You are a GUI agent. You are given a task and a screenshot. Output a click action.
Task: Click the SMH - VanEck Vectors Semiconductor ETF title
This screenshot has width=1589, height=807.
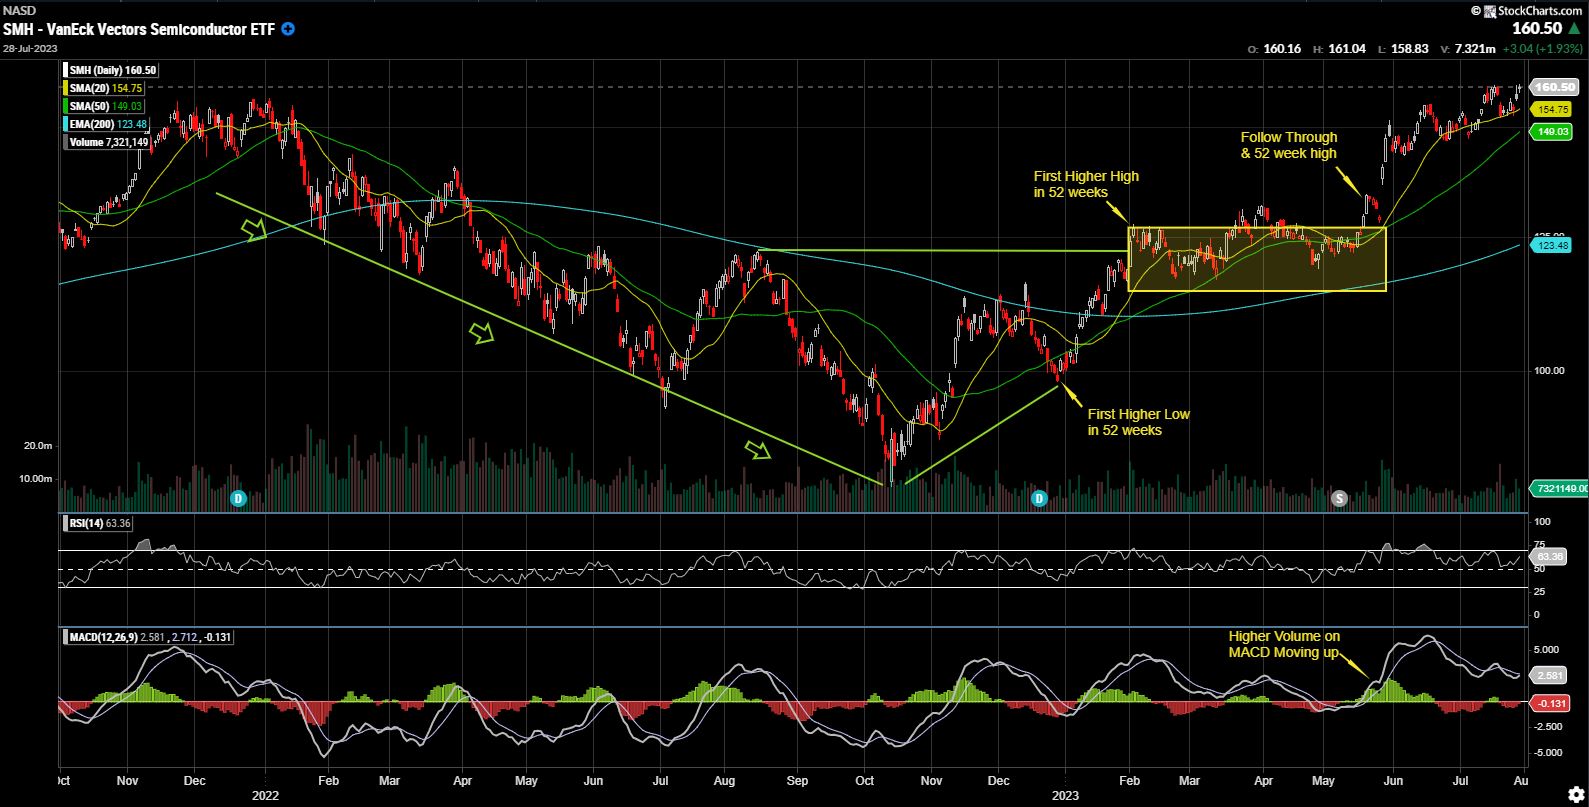coord(138,29)
